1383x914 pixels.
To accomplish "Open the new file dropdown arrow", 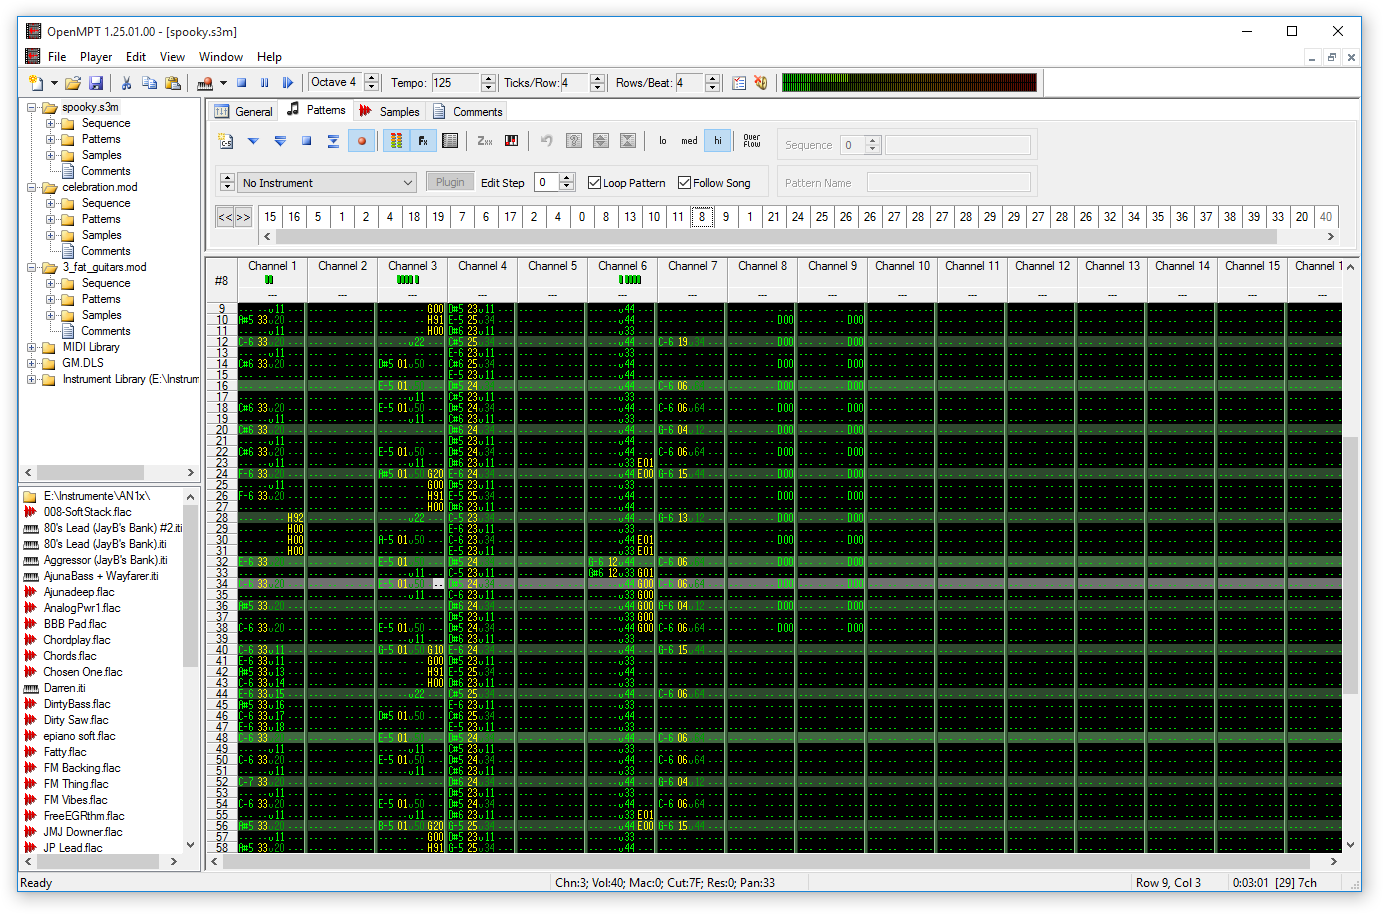I will [x=52, y=83].
